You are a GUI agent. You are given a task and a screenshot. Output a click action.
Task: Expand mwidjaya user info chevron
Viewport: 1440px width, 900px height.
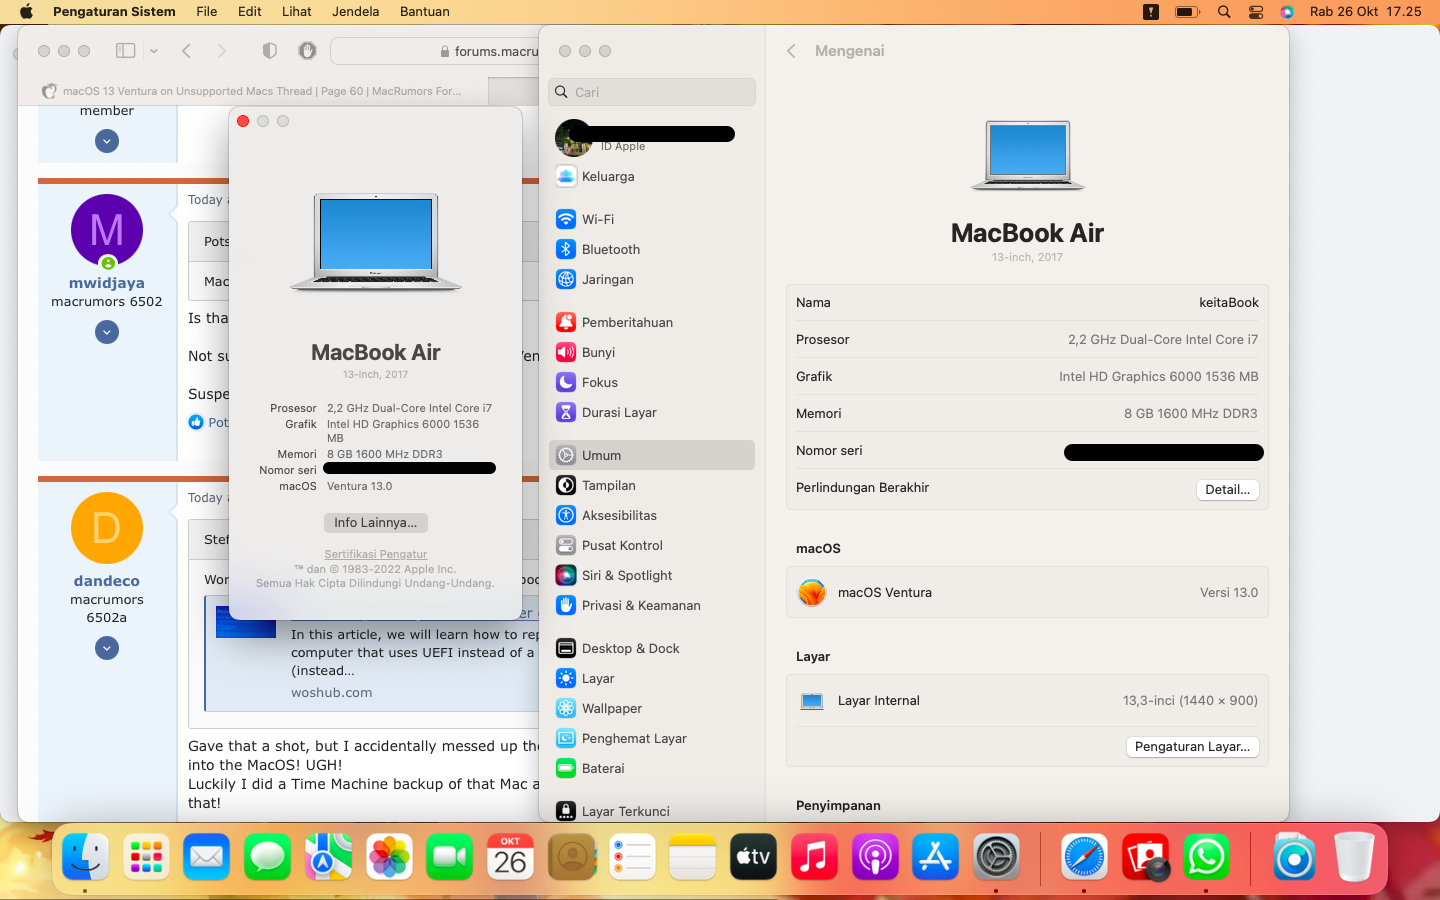(107, 331)
